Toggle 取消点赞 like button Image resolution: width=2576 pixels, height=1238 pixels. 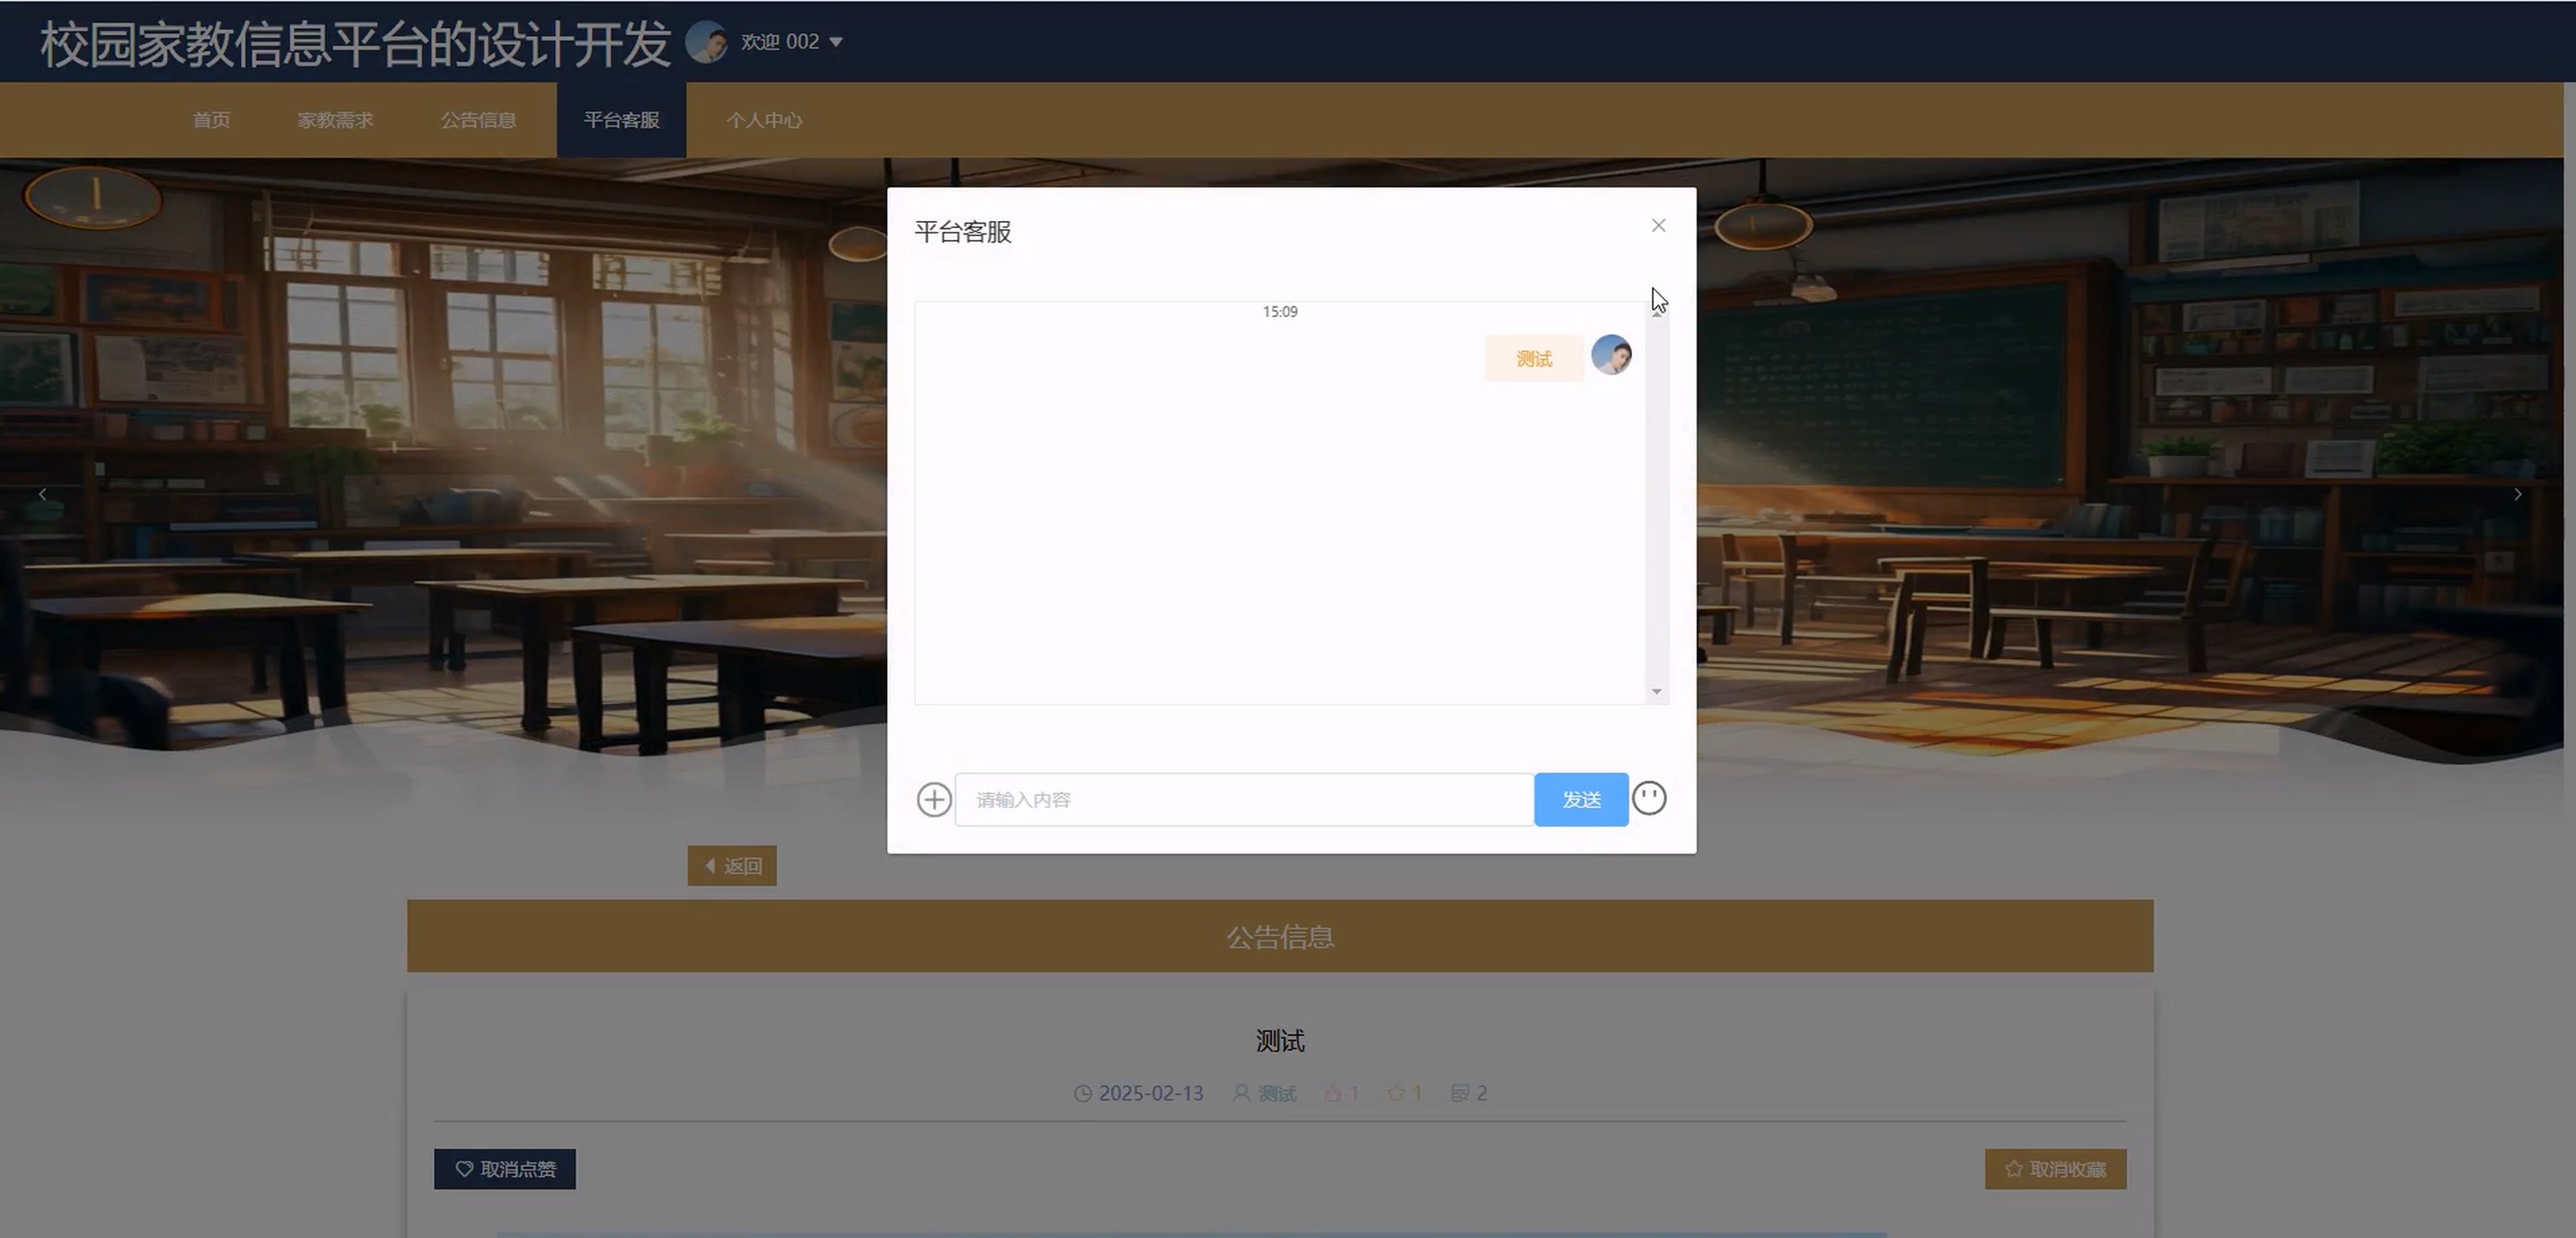[x=505, y=1169]
